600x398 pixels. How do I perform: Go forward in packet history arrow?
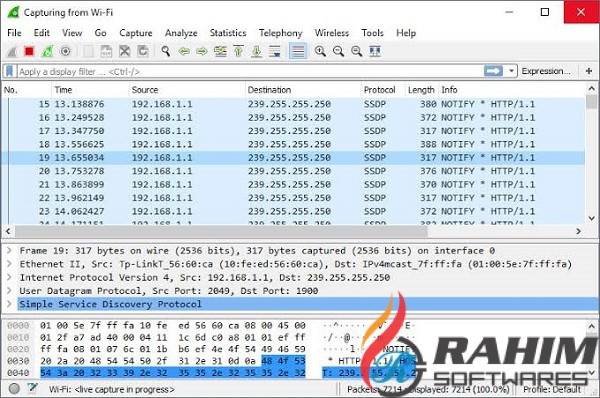pos(202,51)
